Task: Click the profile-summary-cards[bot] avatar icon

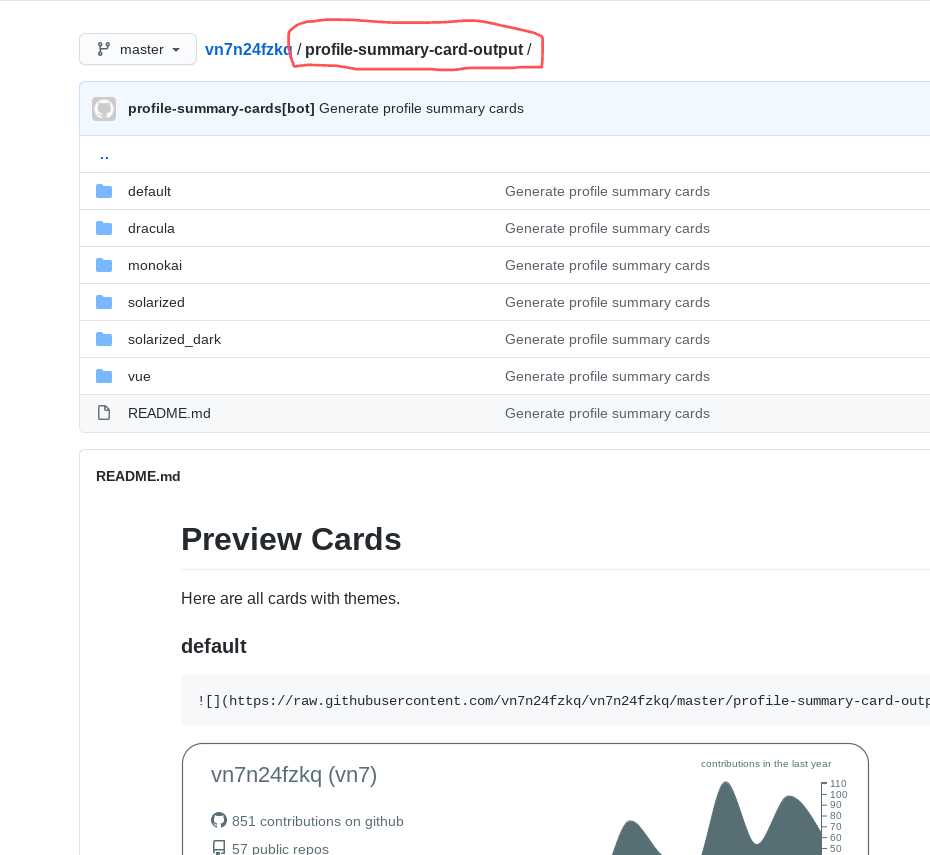Action: [104, 109]
